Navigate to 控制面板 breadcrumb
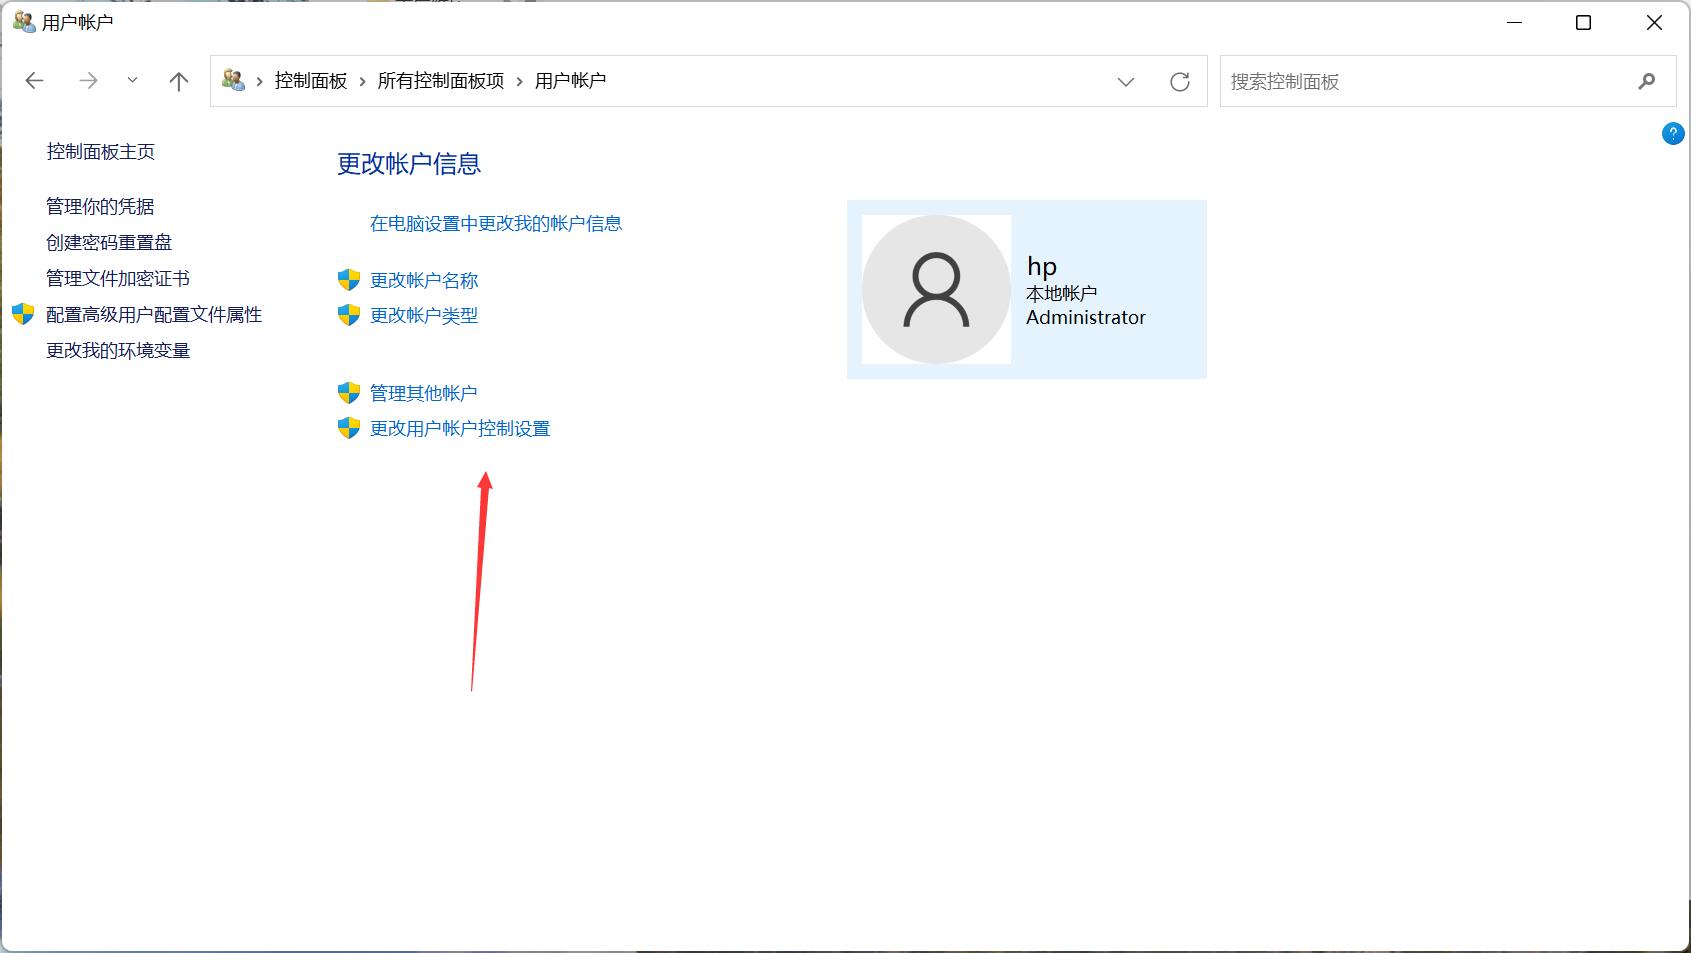 pos(310,81)
